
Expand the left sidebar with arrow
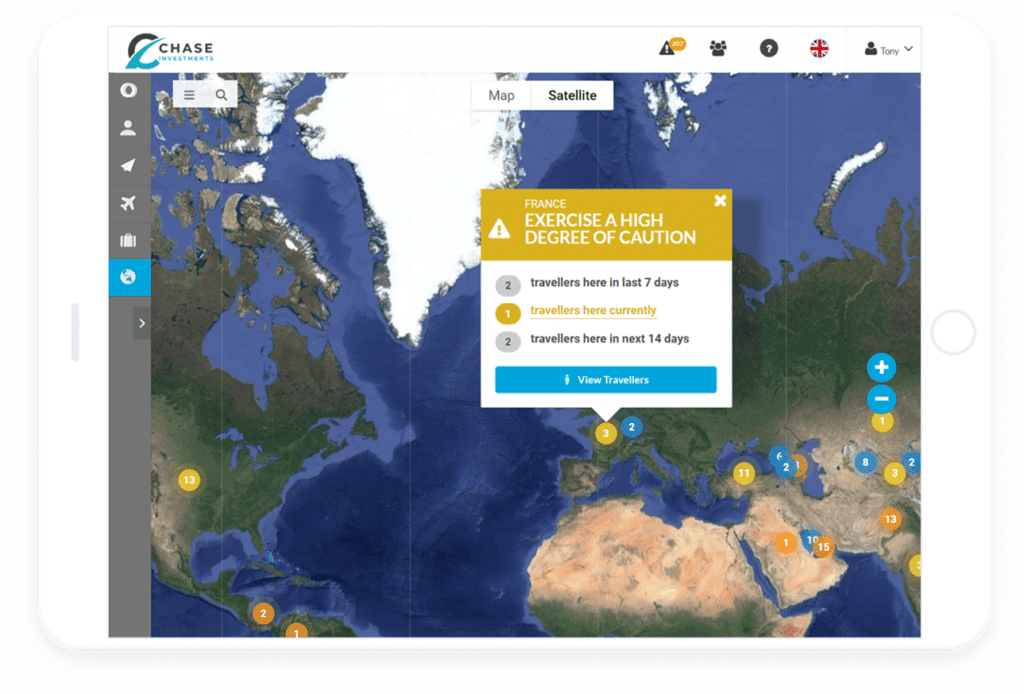(142, 323)
